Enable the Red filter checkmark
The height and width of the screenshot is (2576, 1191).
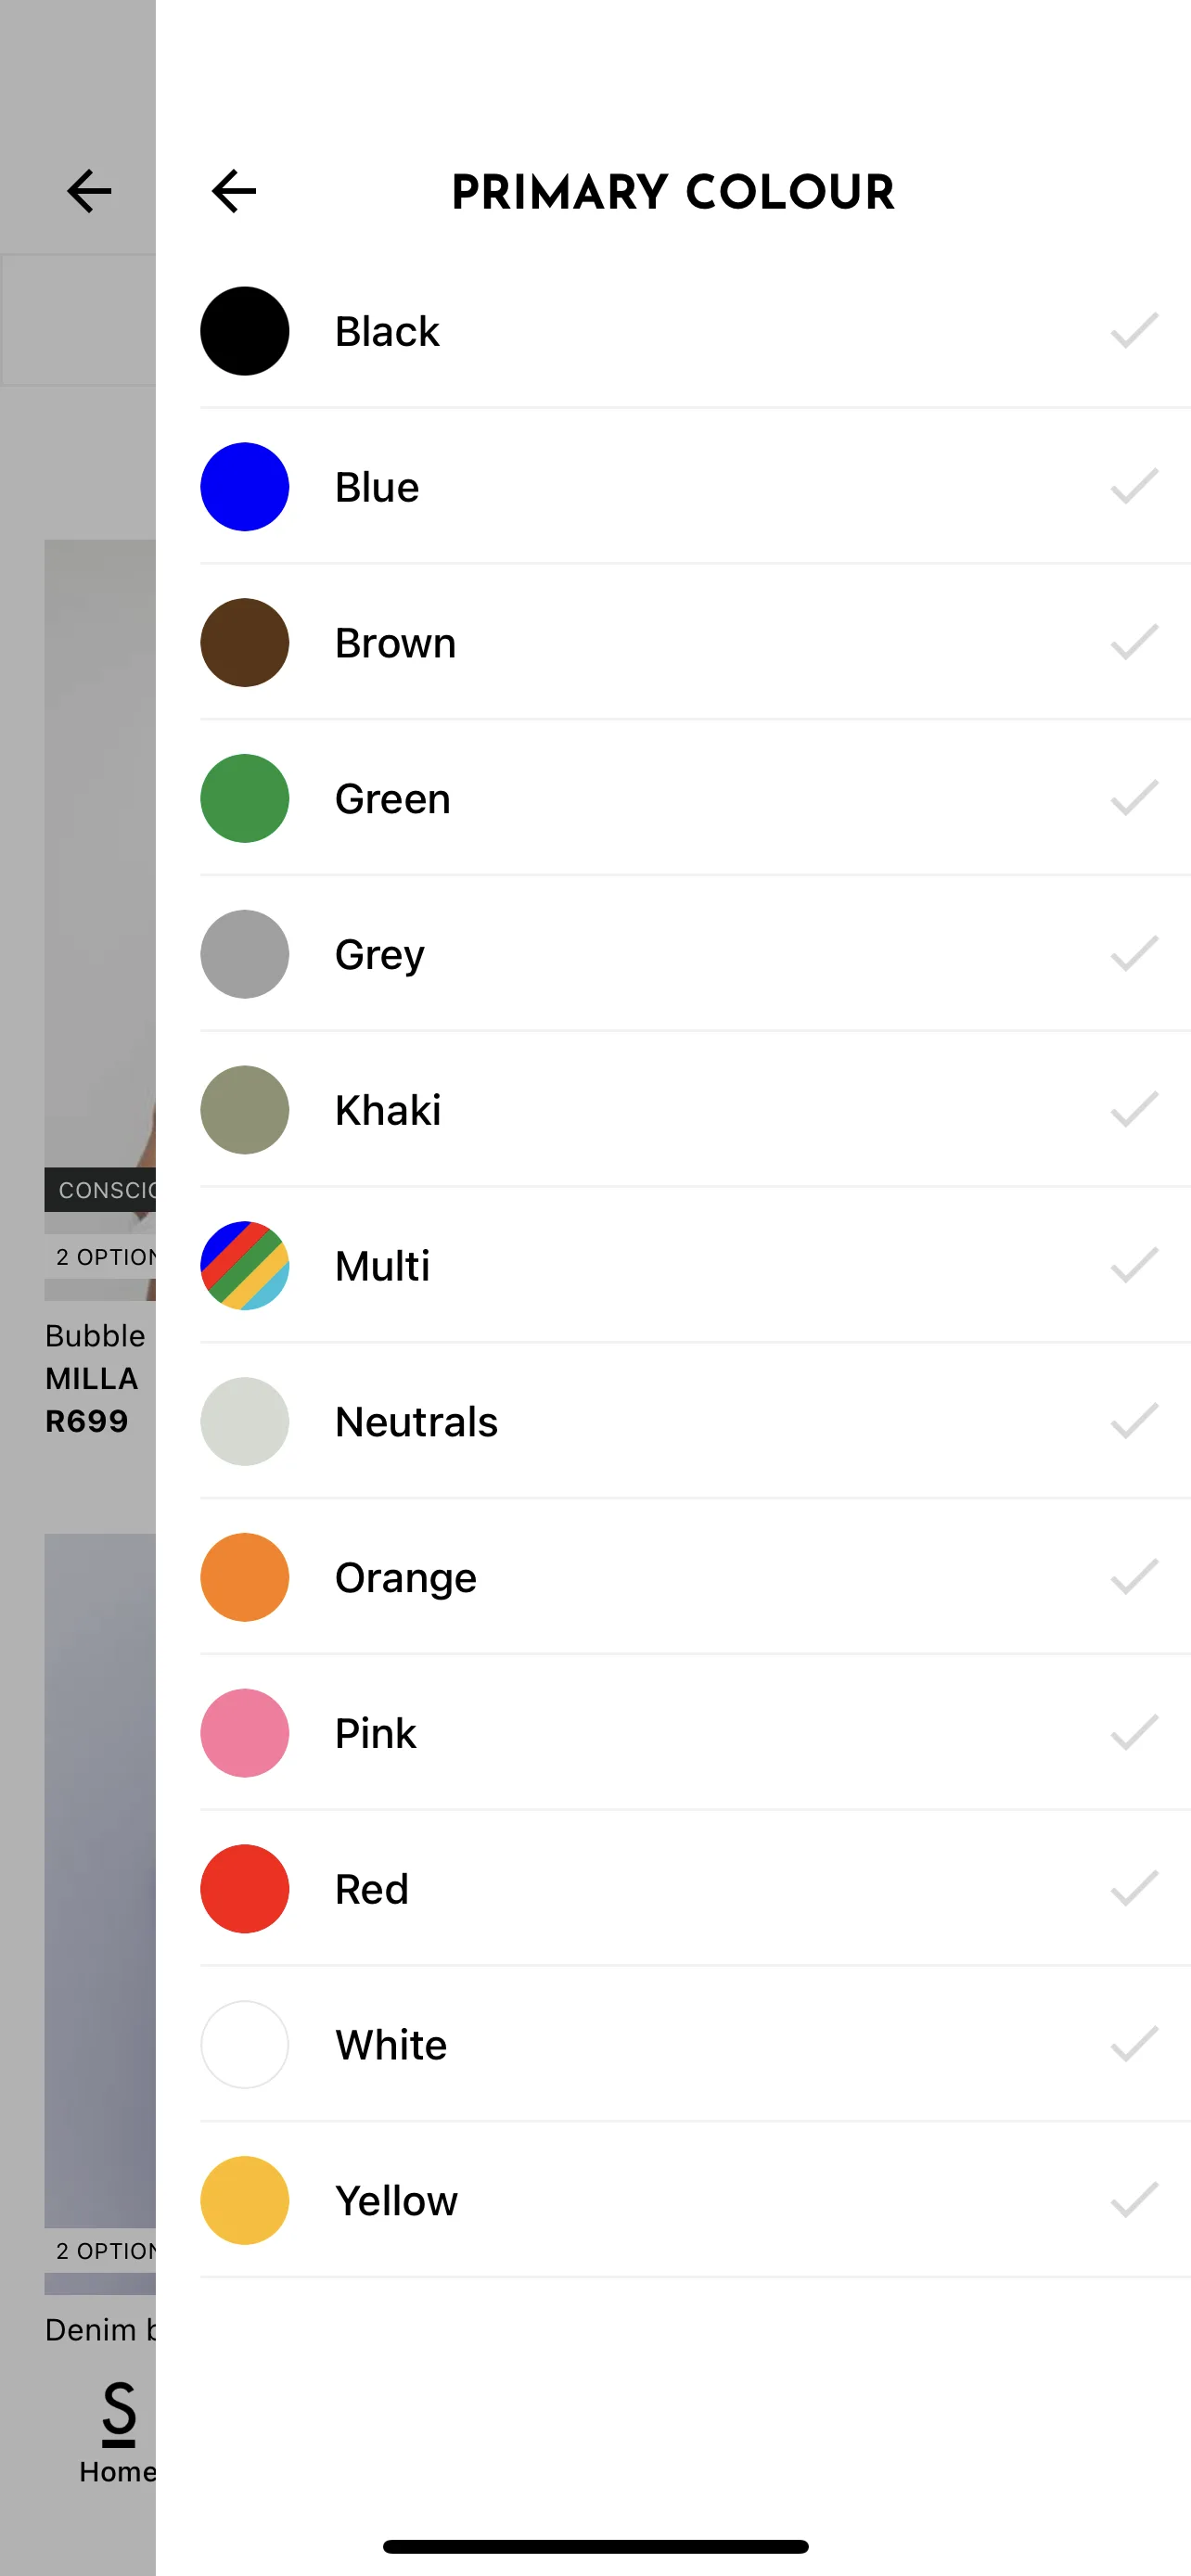pos(1134,1889)
